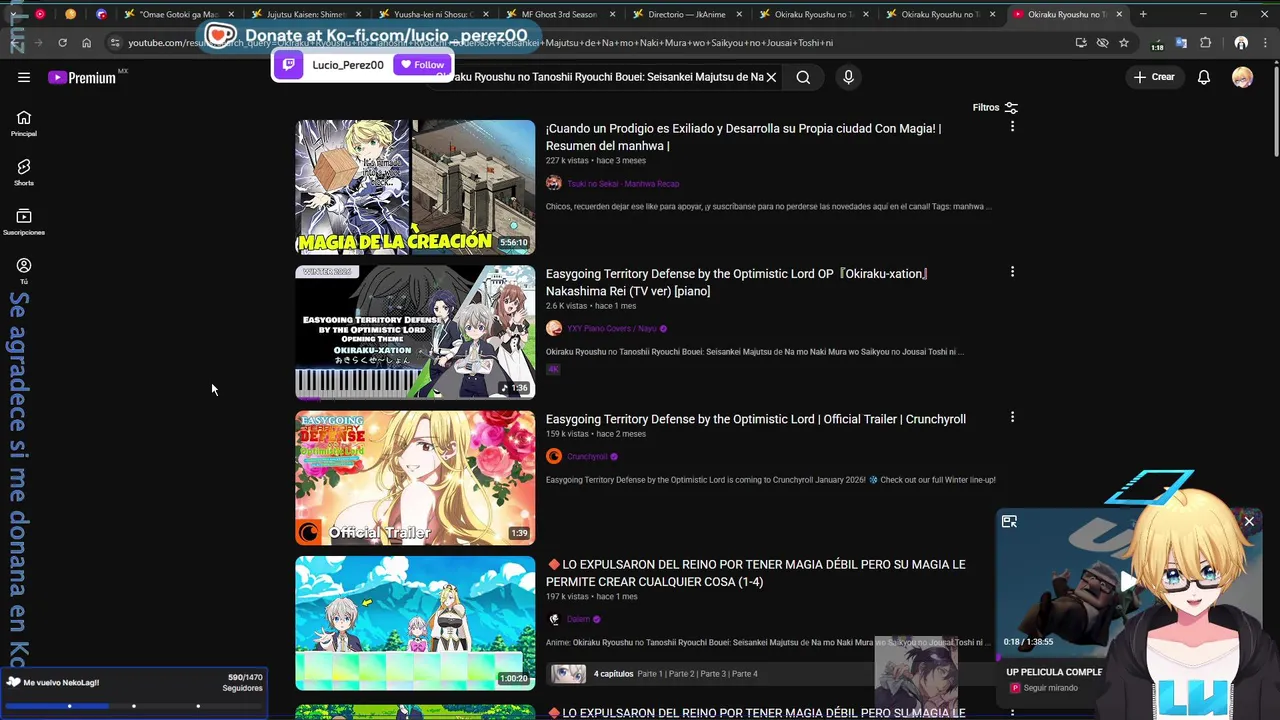The height and width of the screenshot is (720, 1280).
Task: Open Suscripciones in the sidebar
Action: point(24,222)
